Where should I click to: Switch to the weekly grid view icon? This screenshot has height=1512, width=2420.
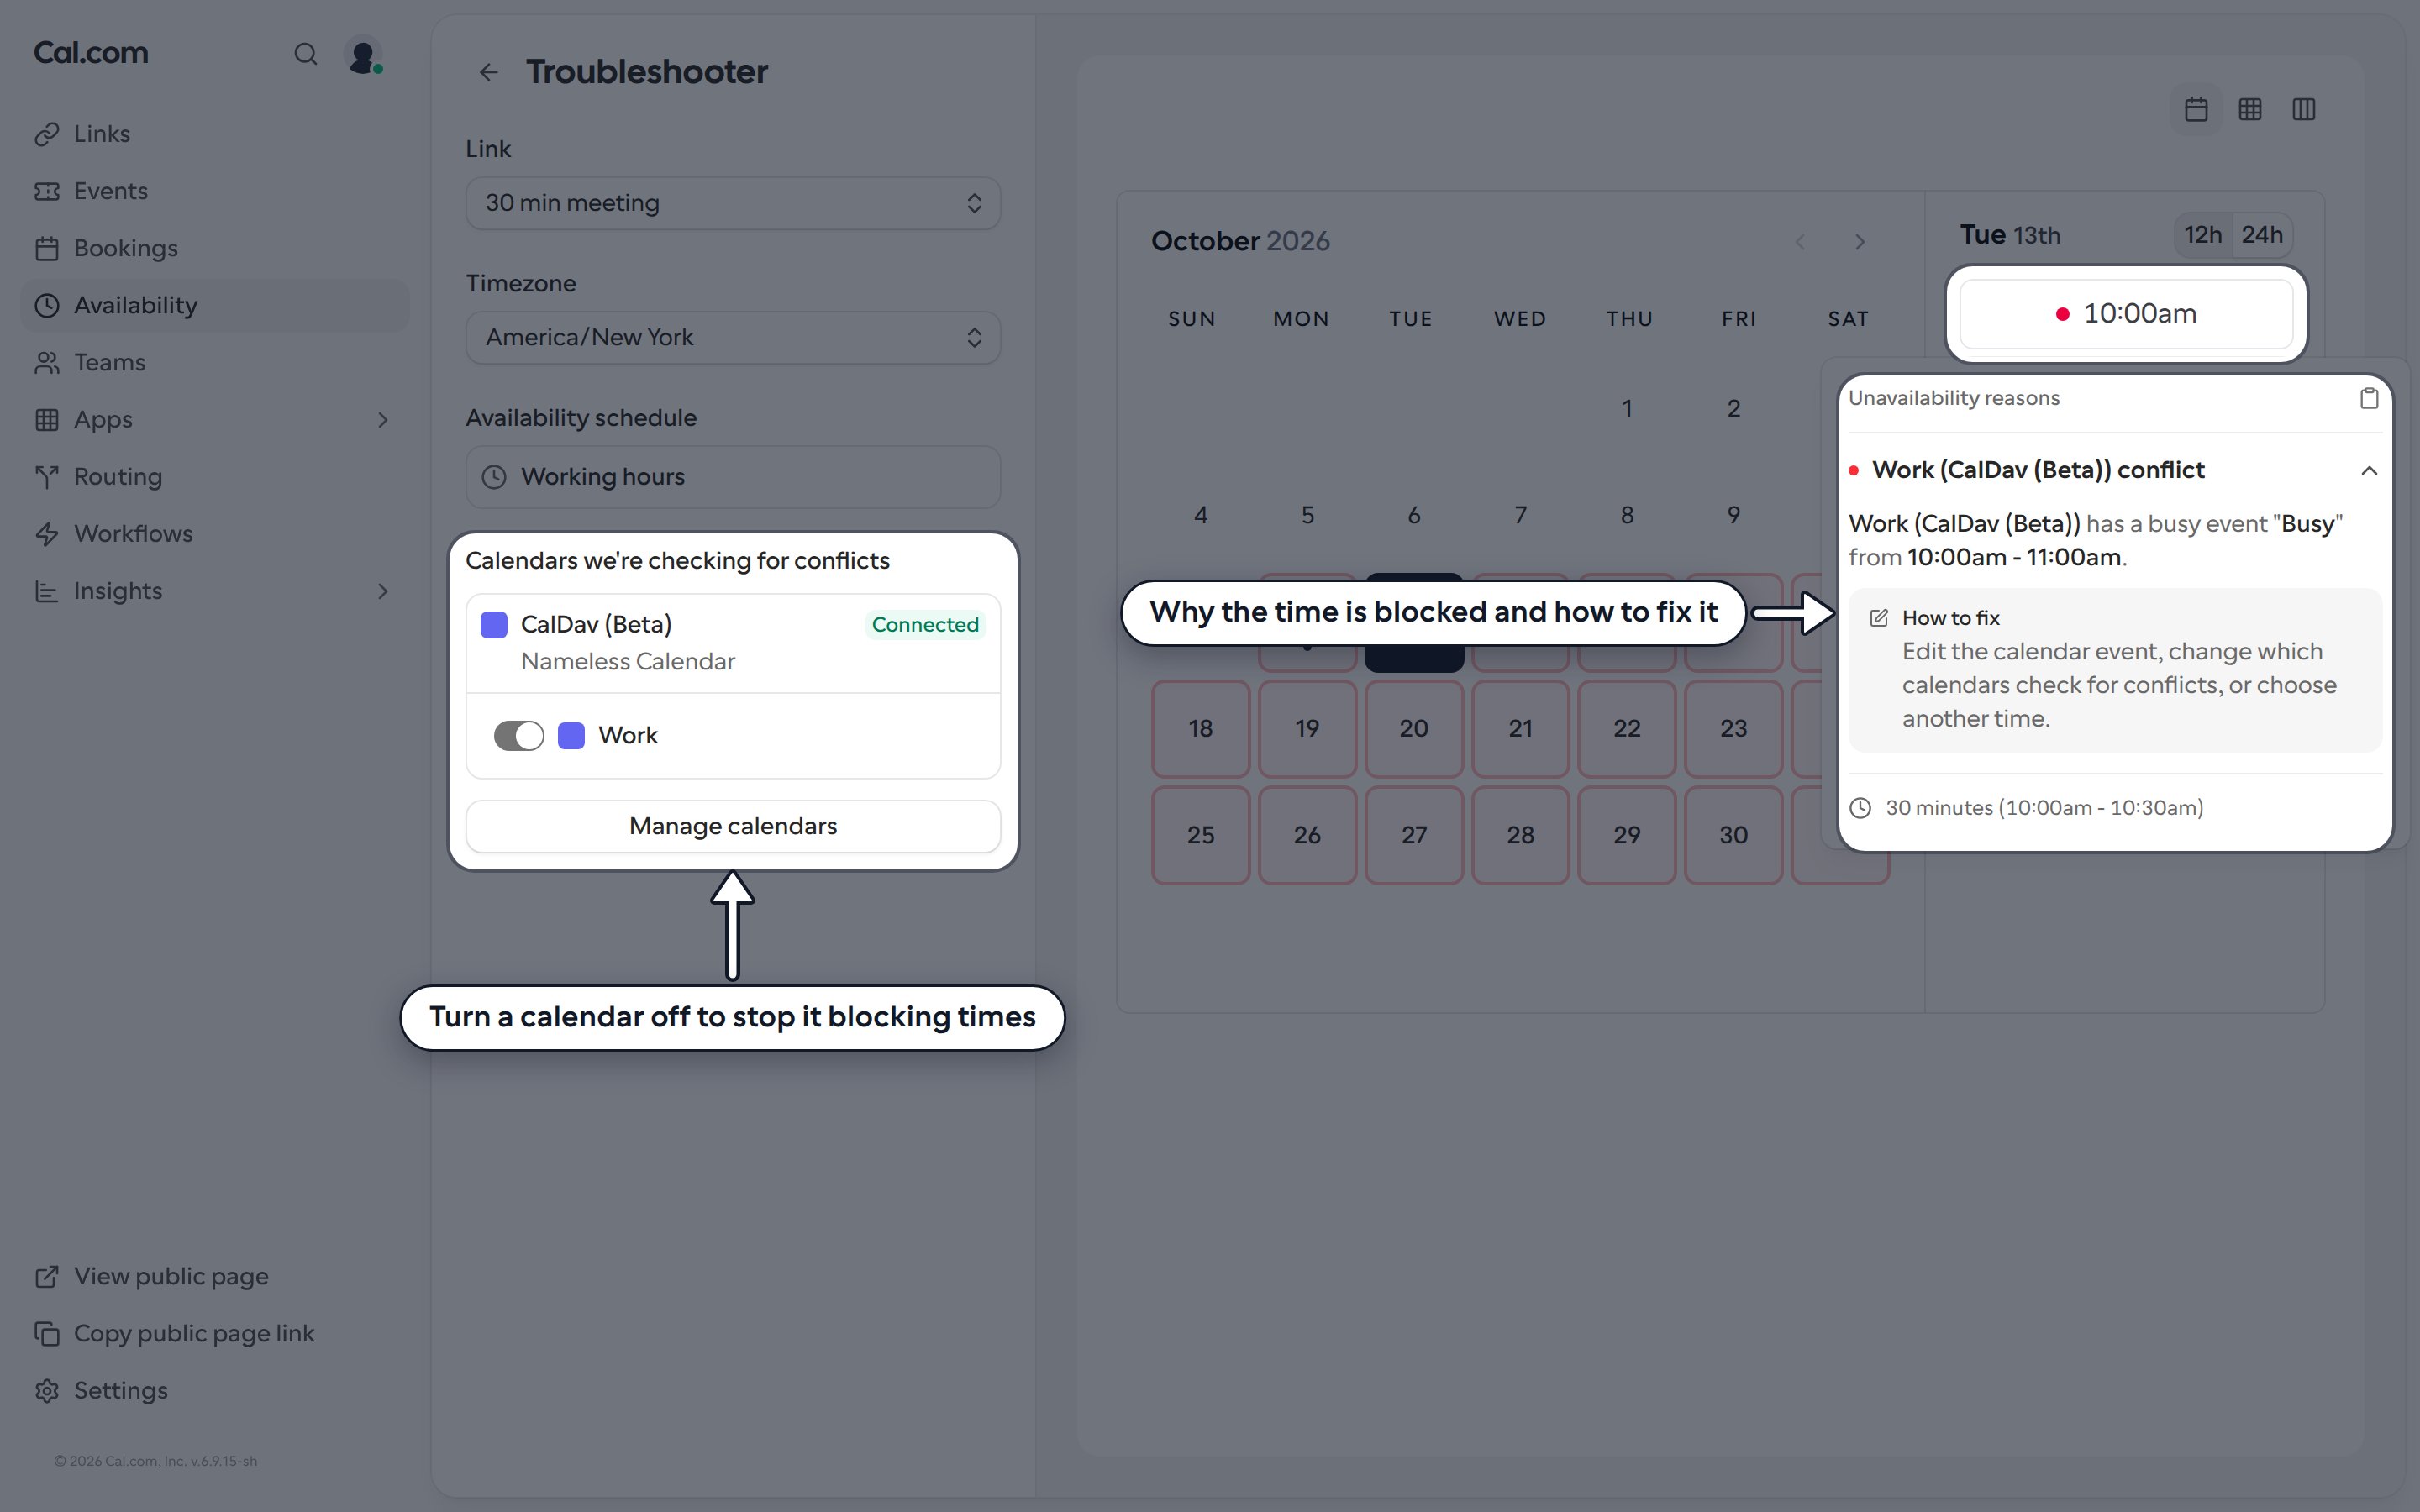click(2250, 109)
